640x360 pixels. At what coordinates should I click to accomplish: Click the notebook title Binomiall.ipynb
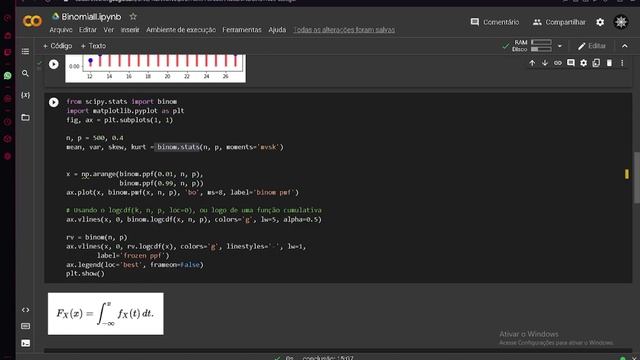(91, 17)
